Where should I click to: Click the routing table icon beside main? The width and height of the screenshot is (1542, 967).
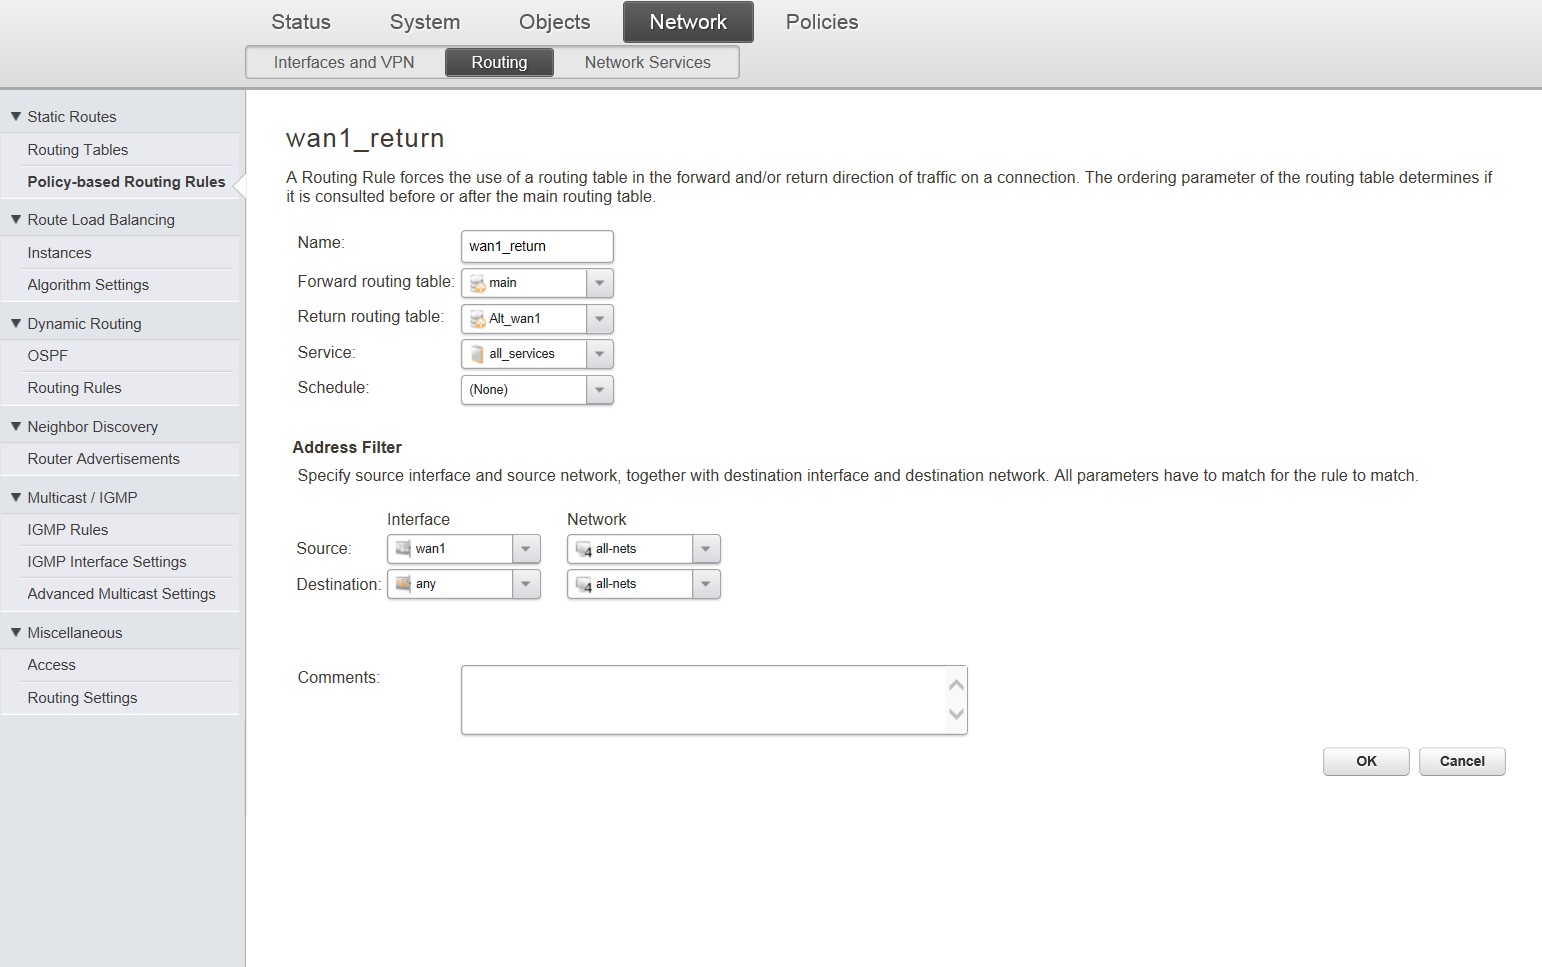point(478,284)
